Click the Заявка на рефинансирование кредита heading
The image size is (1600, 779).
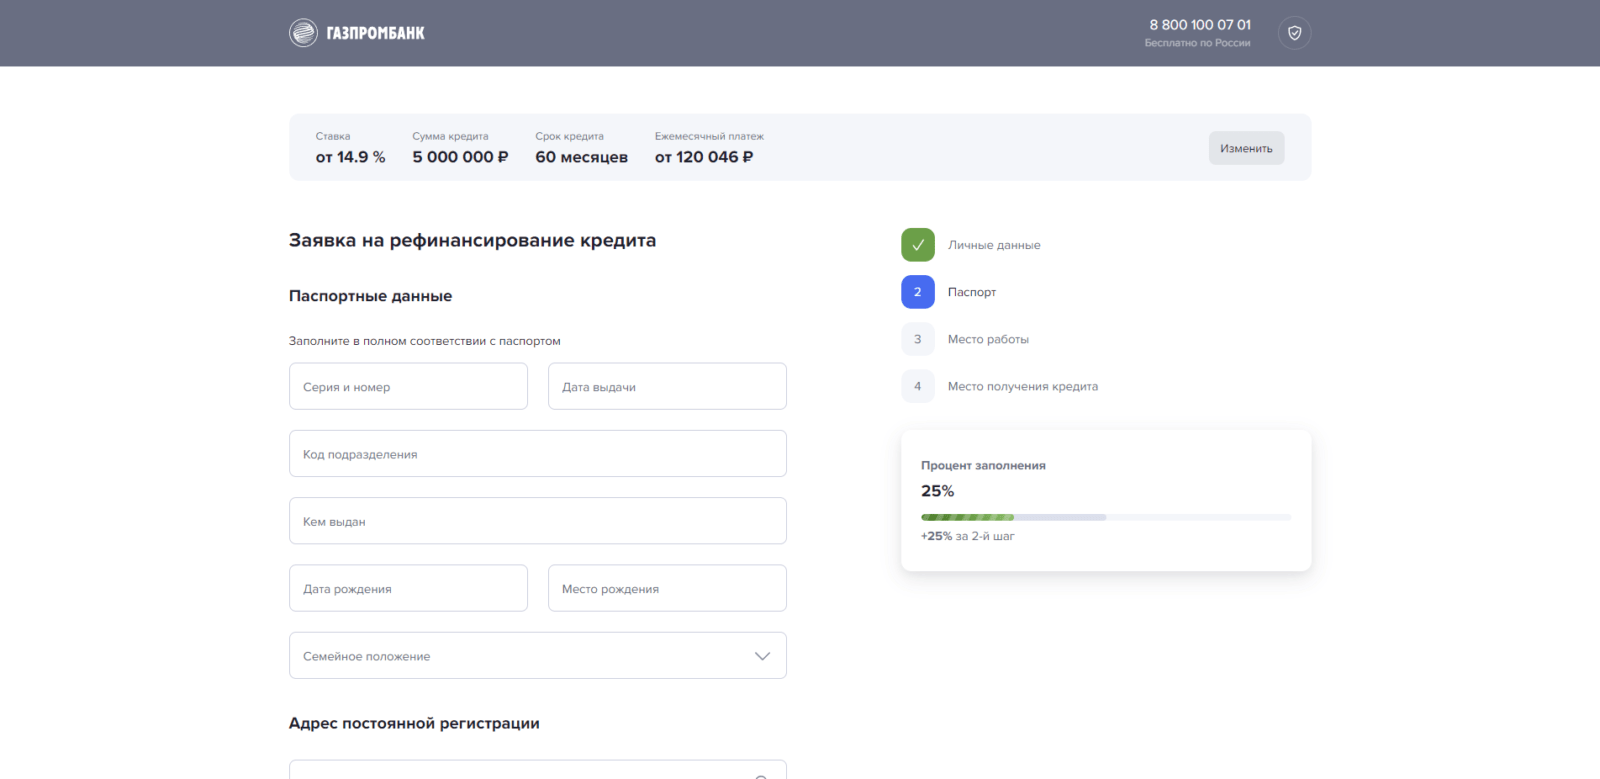click(472, 240)
